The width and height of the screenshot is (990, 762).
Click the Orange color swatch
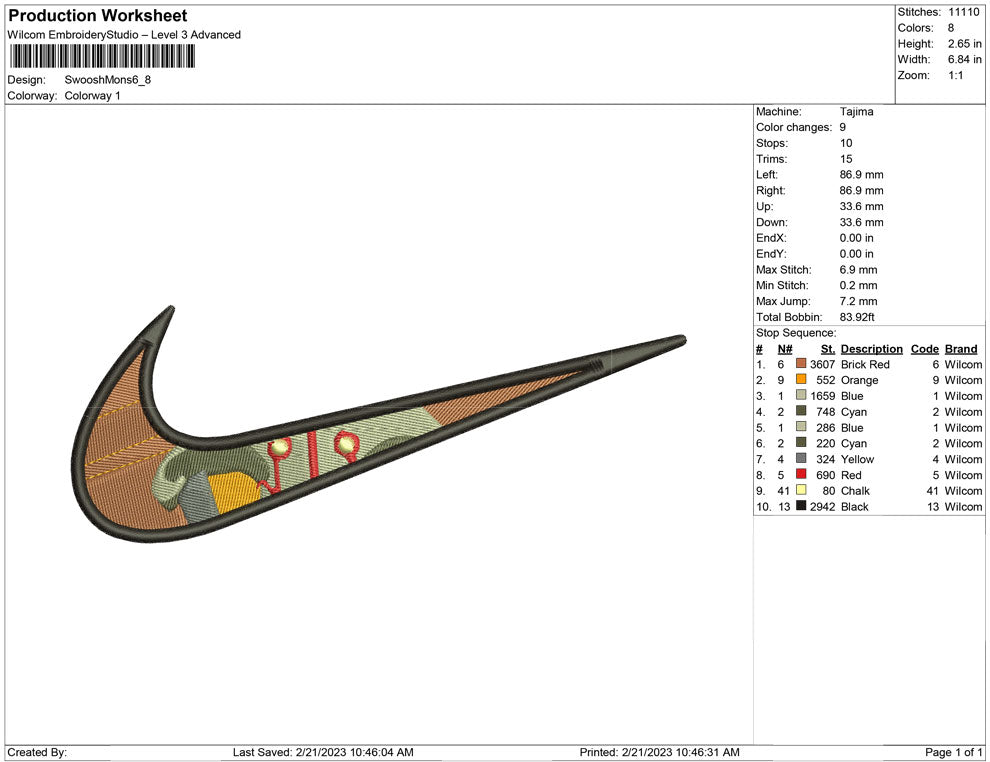[801, 379]
